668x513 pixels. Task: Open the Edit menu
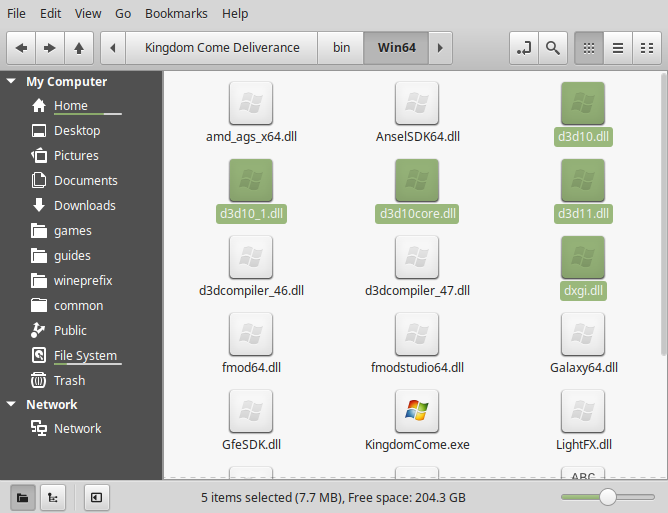tap(50, 14)
